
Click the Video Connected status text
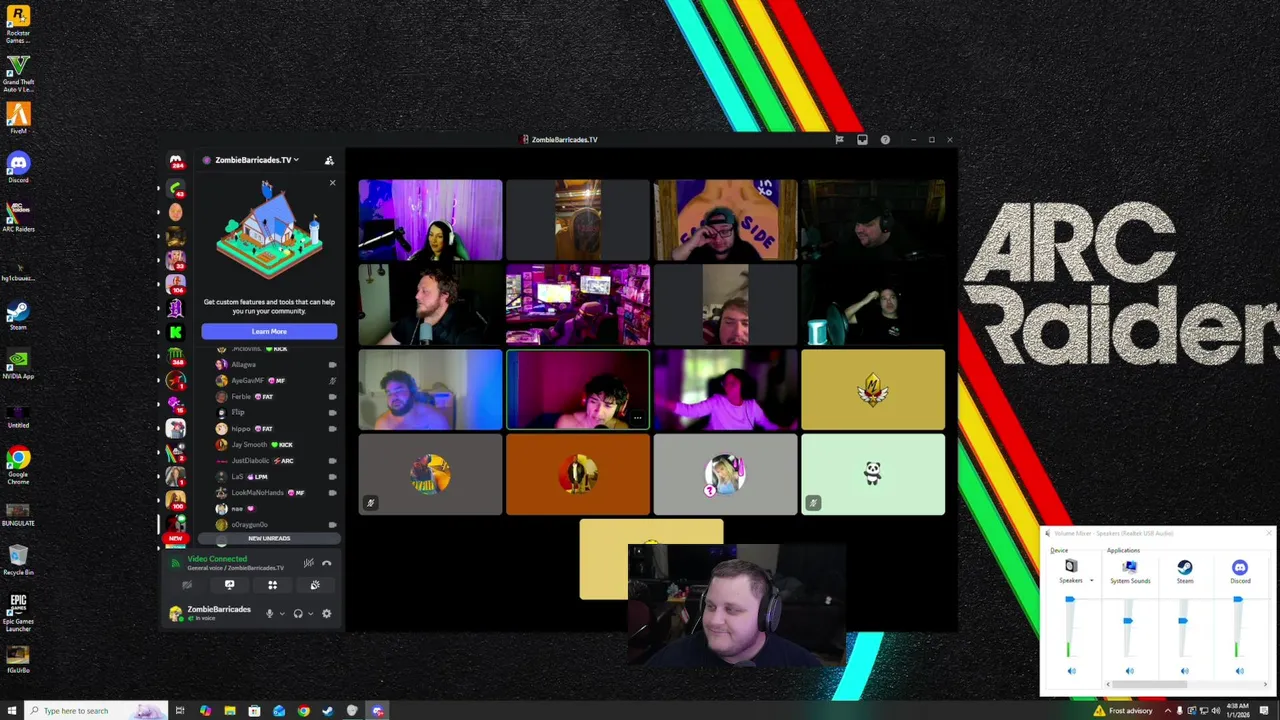tap(217, 559)
